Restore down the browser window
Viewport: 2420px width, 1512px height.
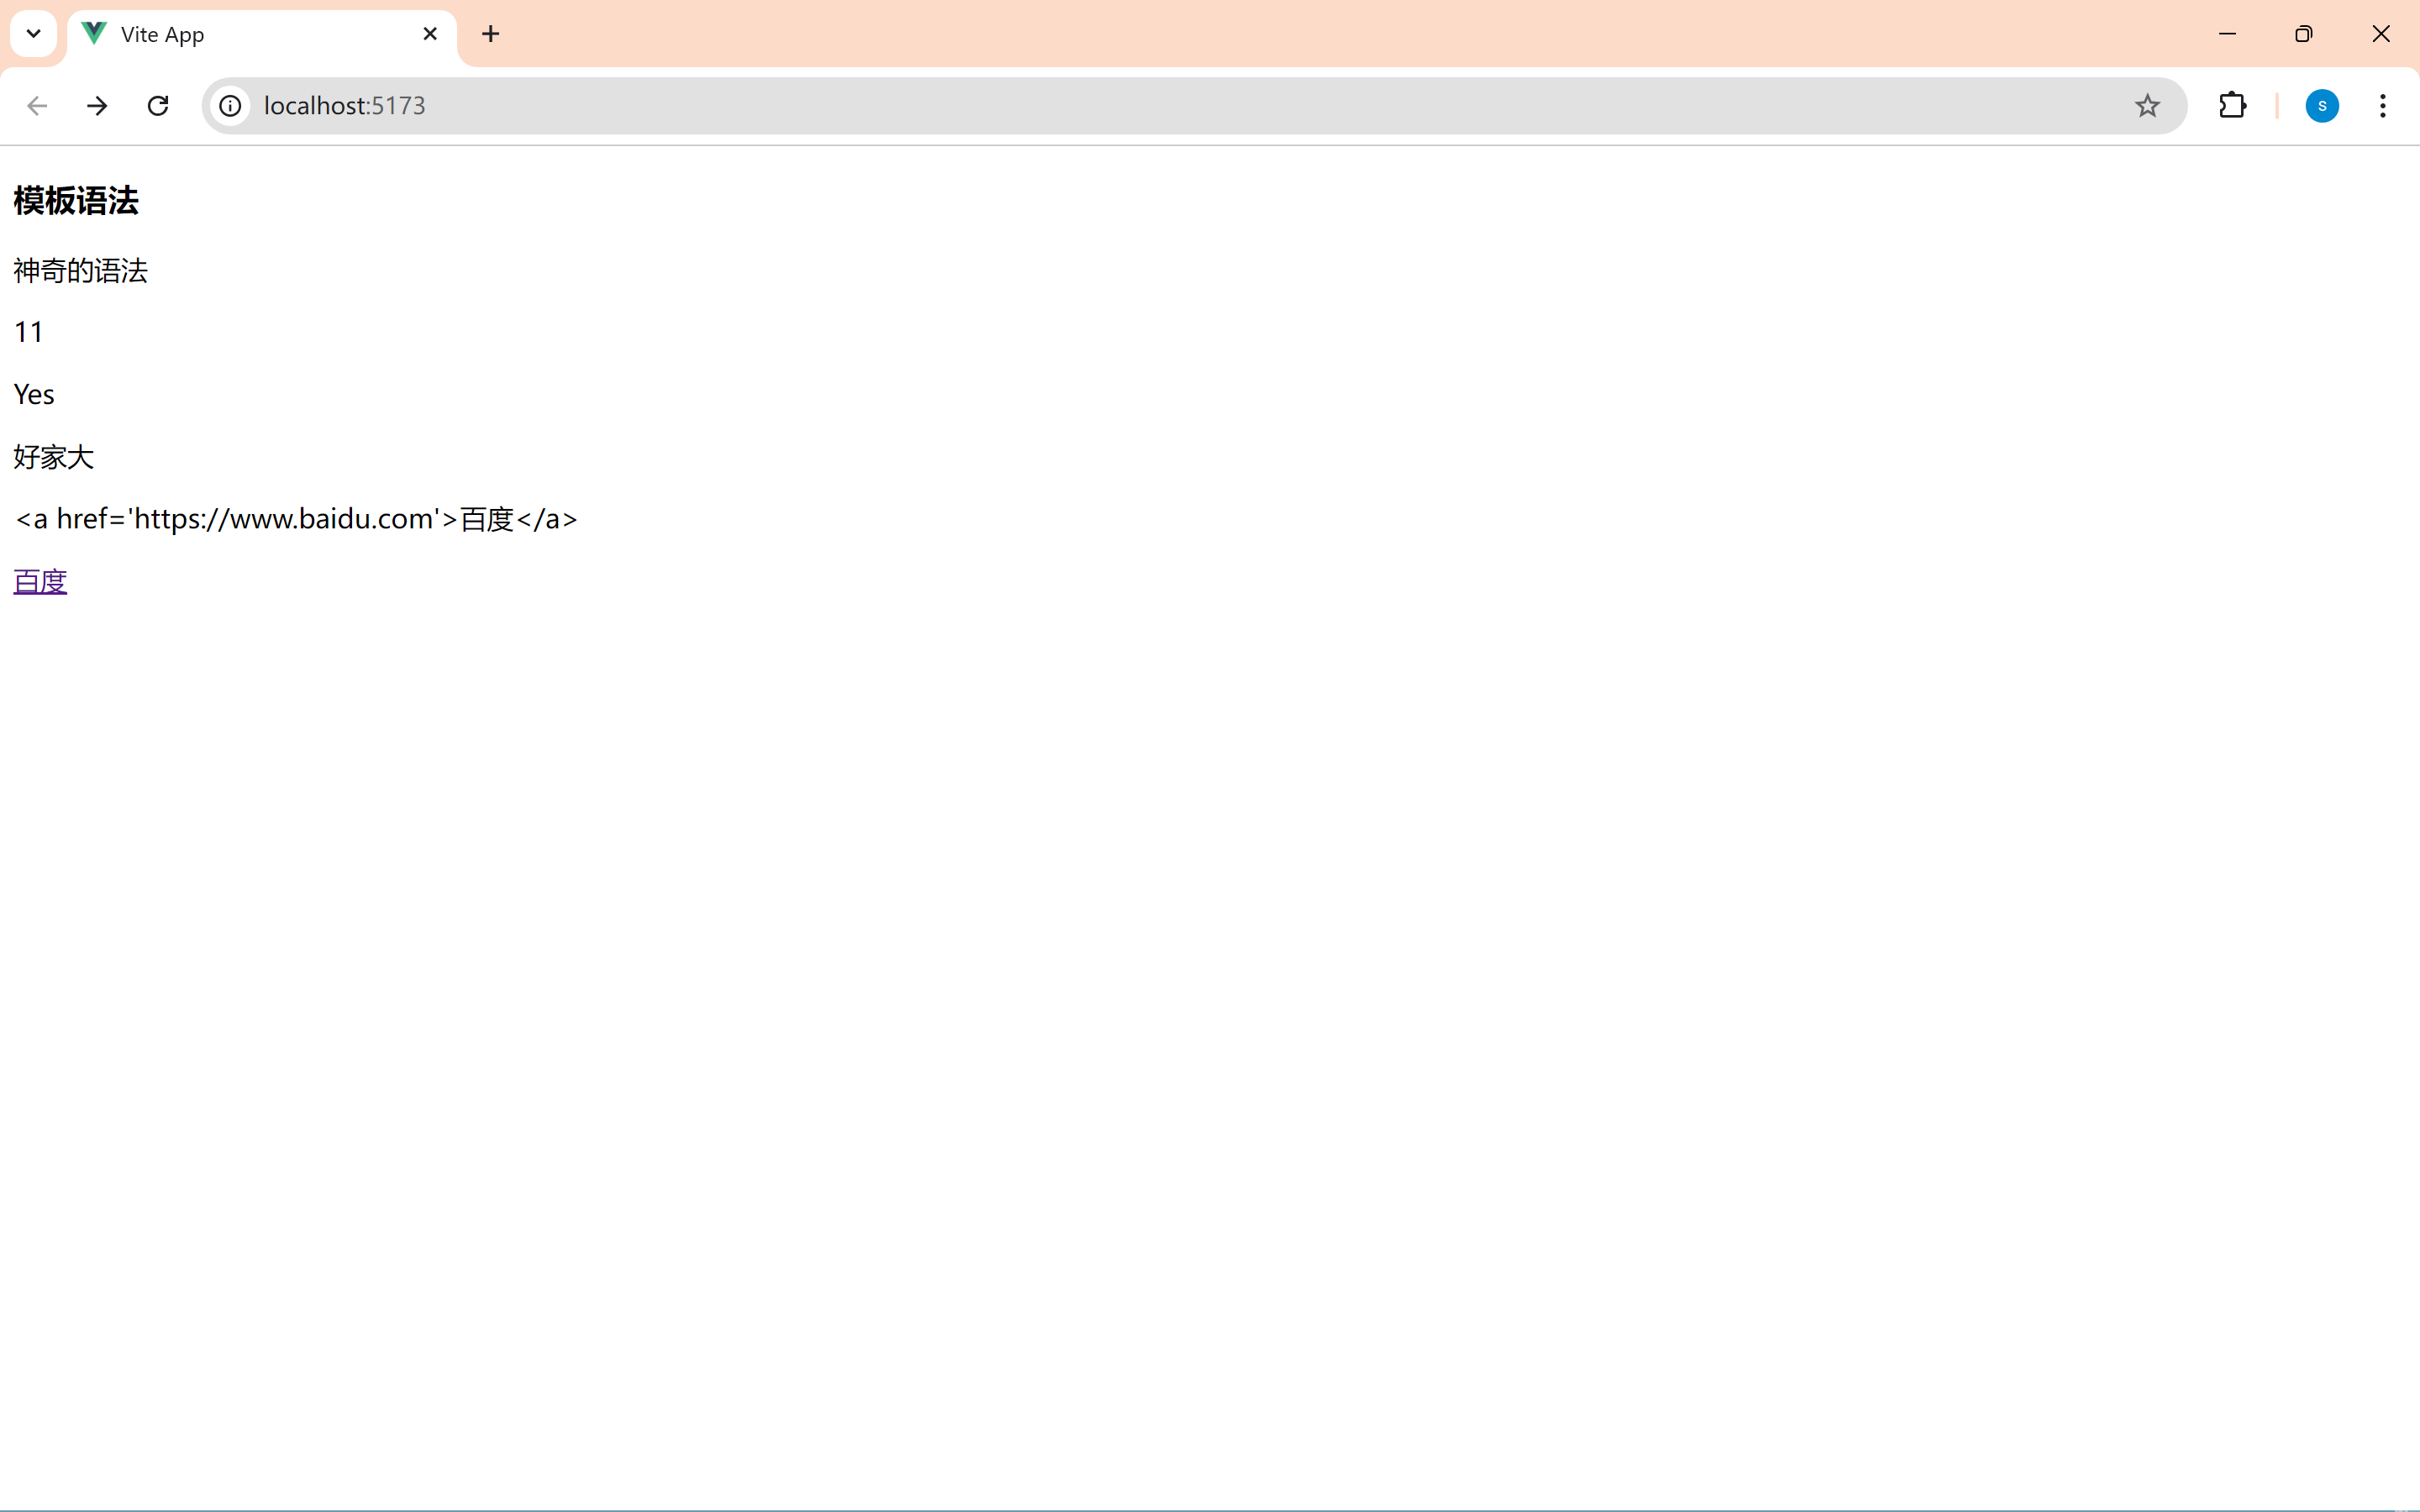(x=2304, y=34)
